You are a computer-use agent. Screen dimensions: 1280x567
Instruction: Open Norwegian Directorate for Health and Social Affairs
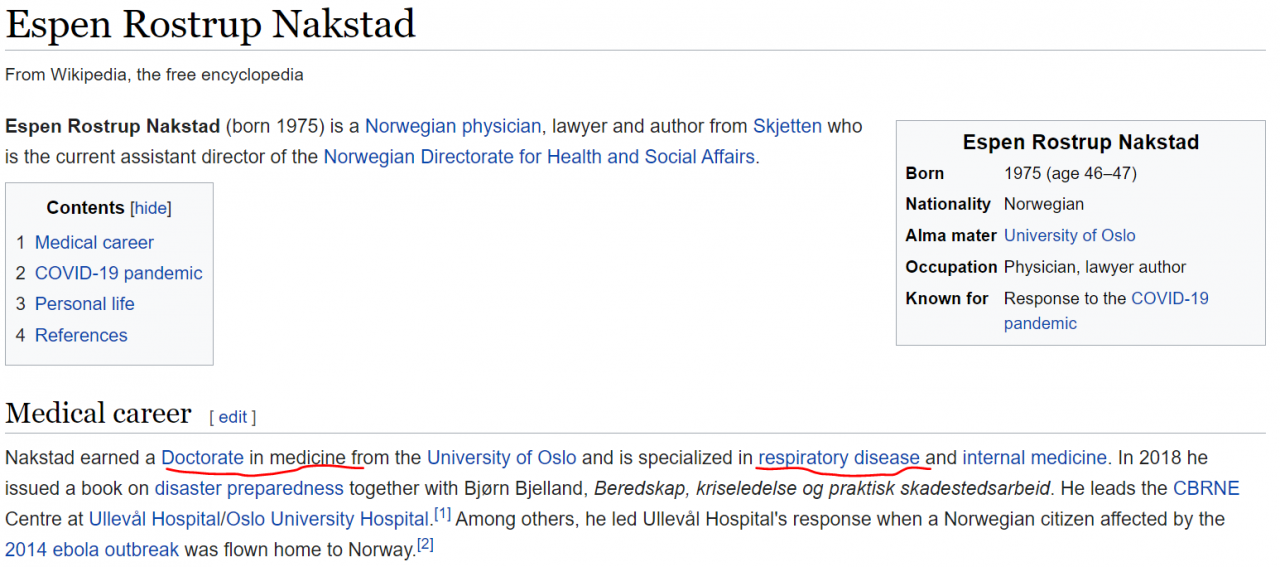(539, 157)
